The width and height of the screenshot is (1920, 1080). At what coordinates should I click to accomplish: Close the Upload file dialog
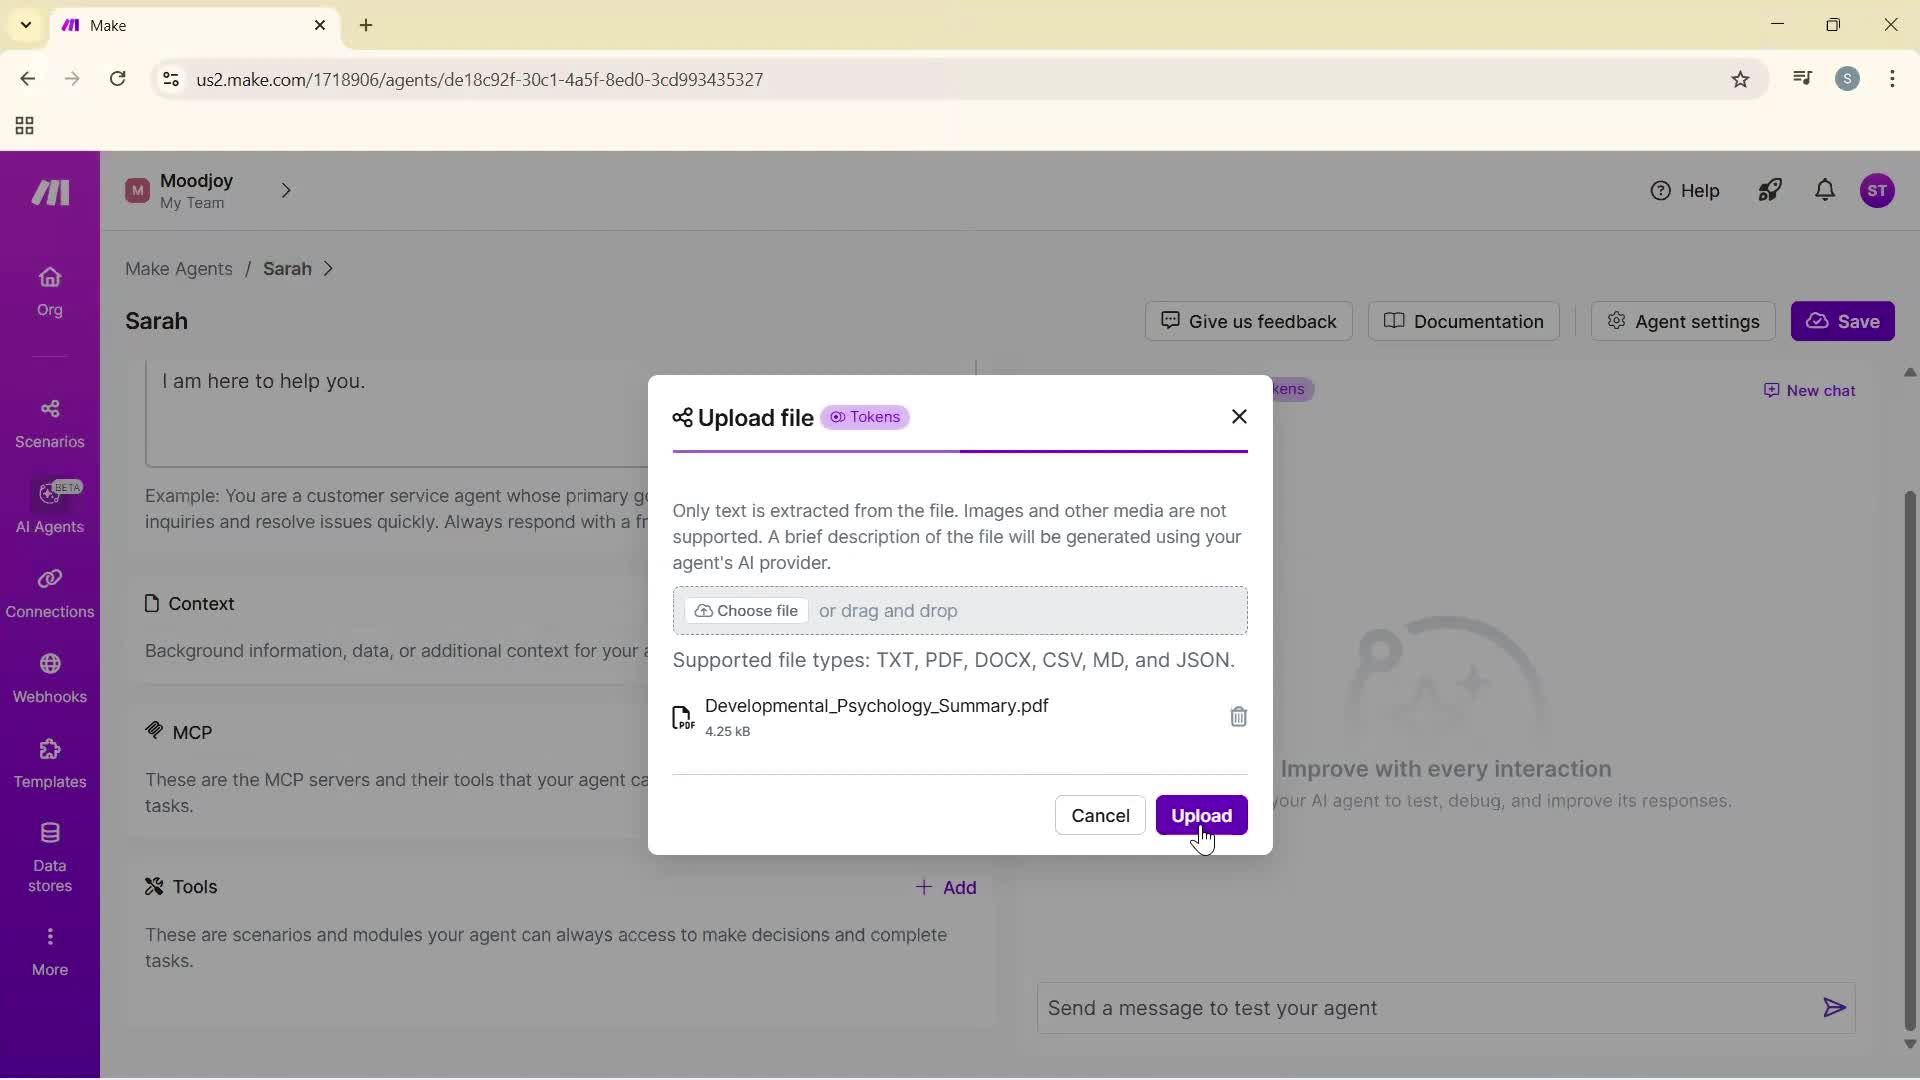1239,417
